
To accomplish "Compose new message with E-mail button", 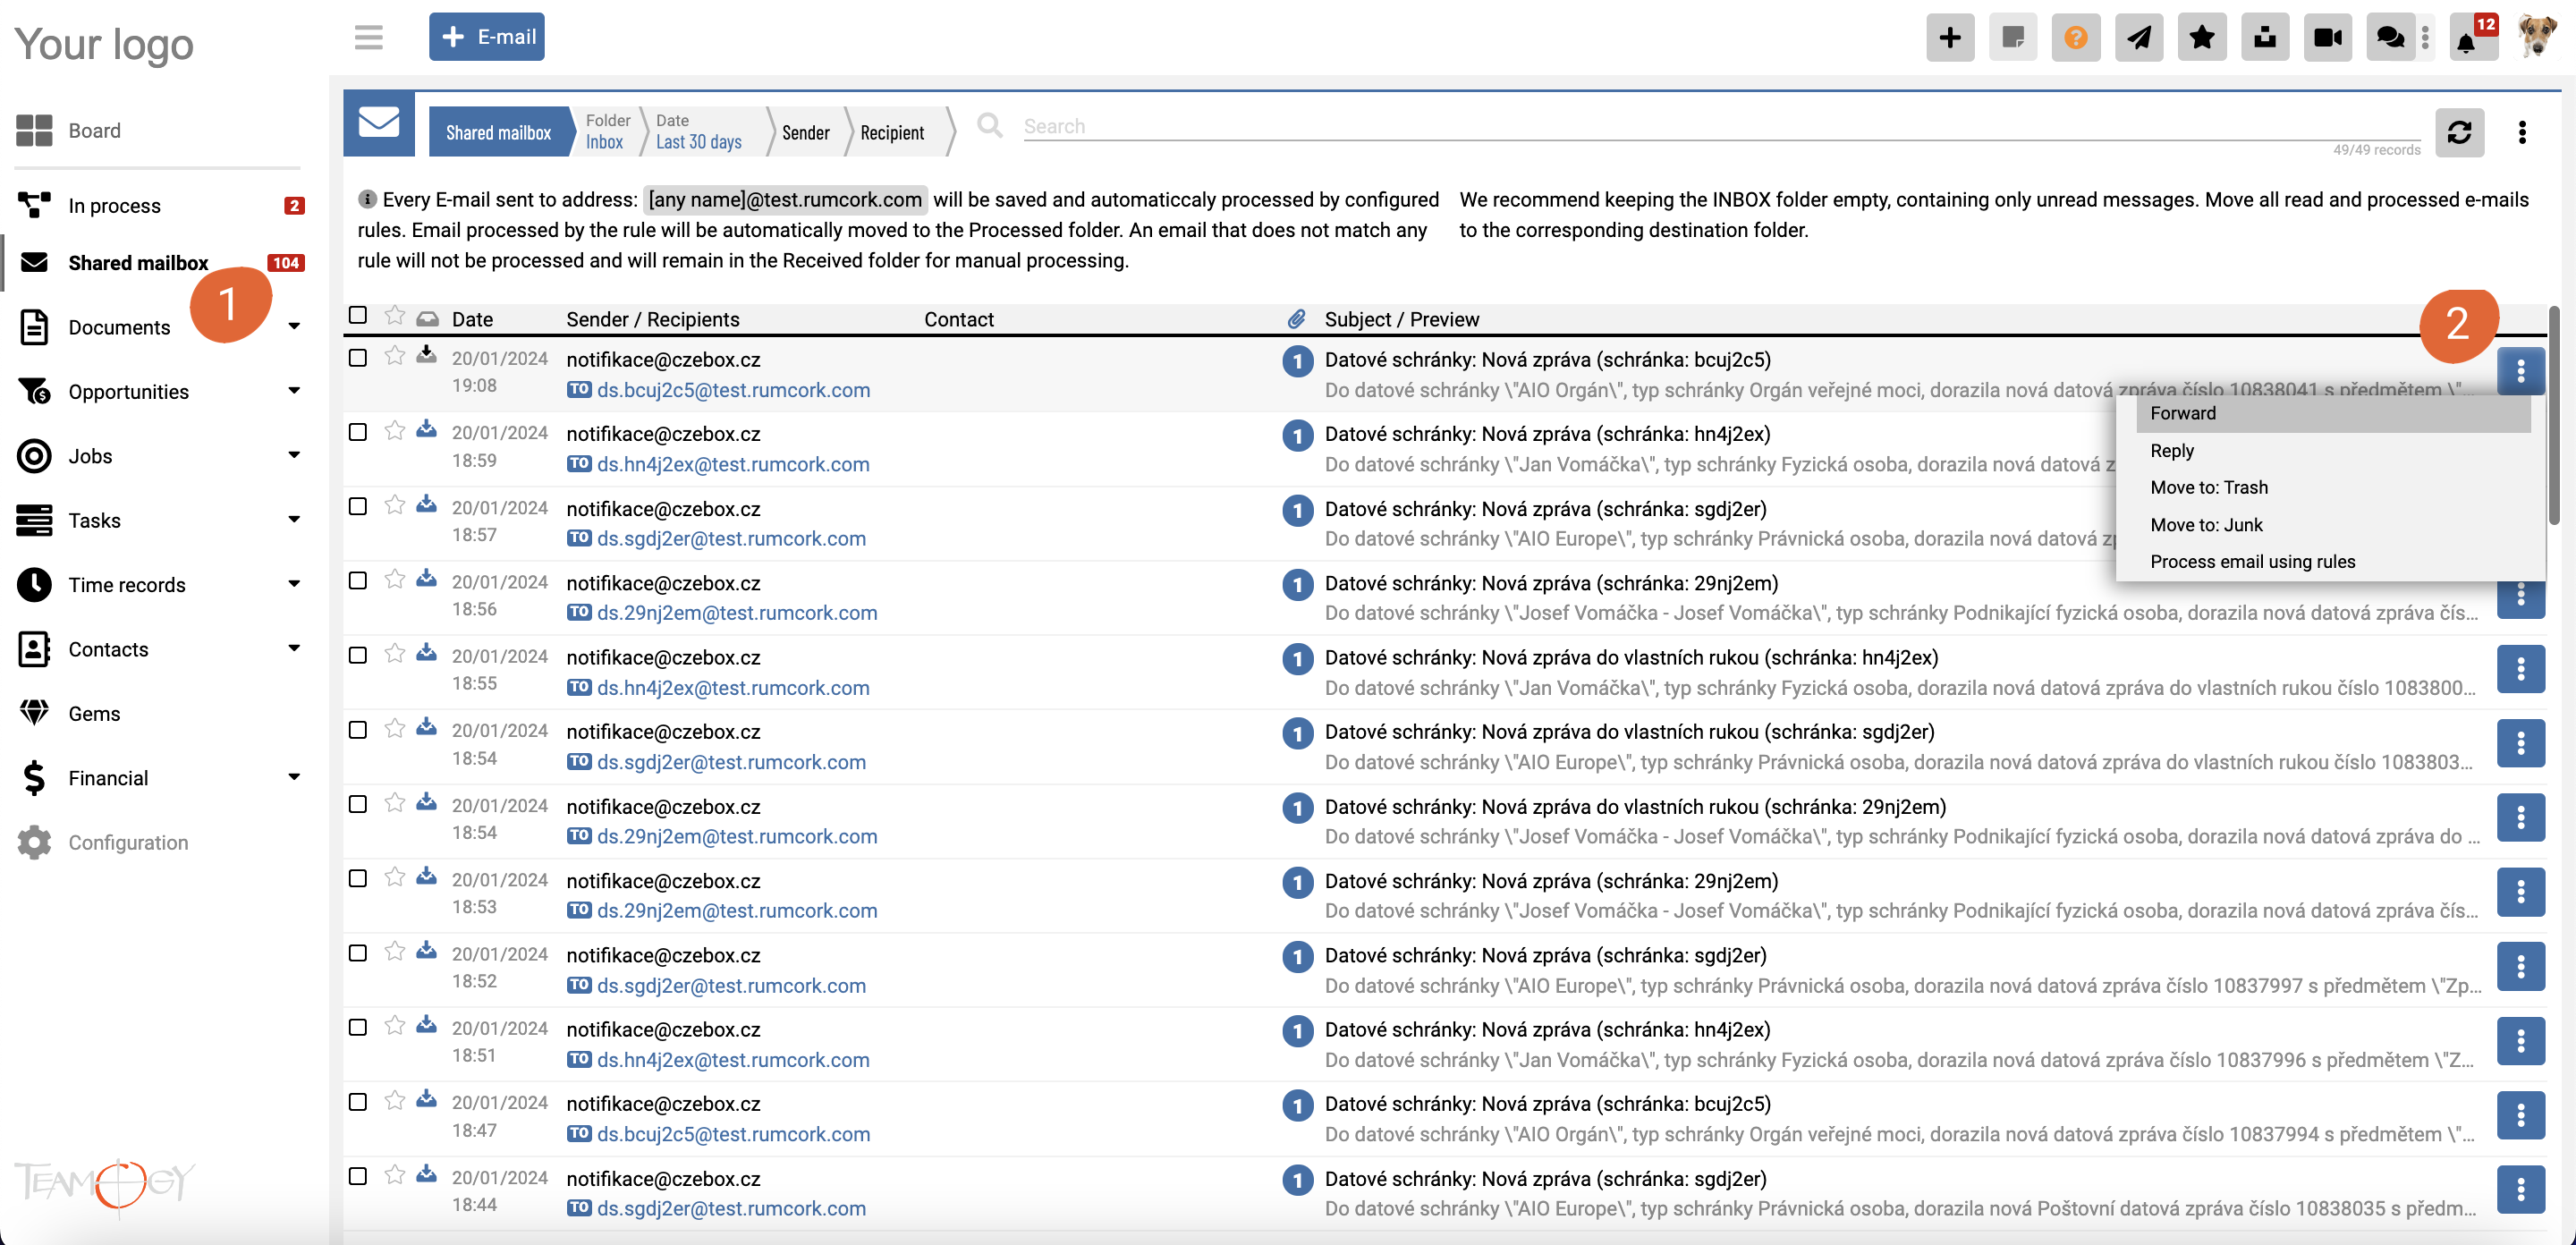I will click(487, 37).
